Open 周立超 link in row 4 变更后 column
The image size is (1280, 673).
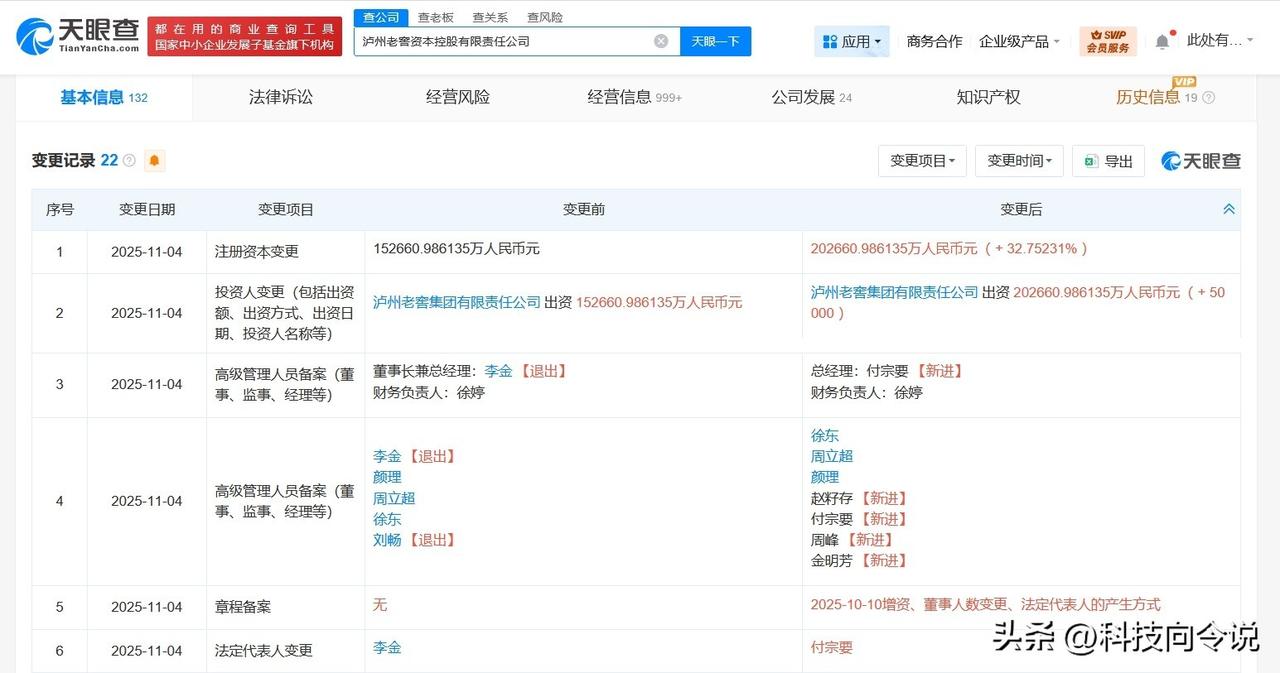[832, 456]
